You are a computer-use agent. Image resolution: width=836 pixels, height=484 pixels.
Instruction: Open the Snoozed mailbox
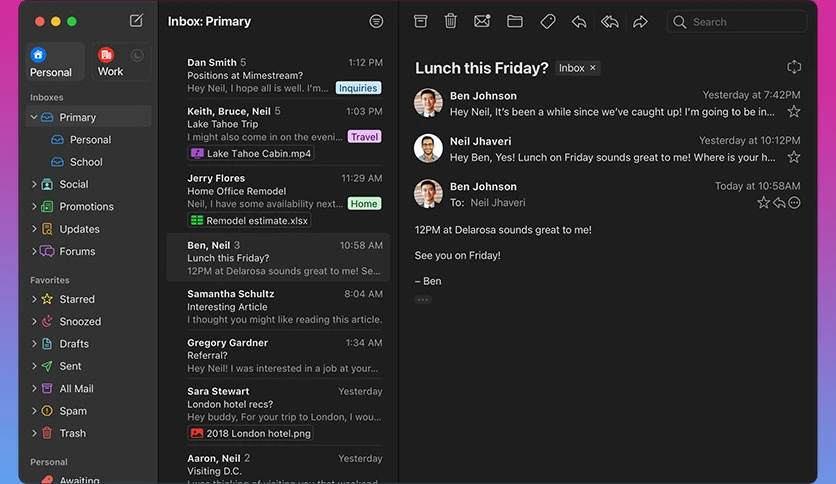(89, 321)
